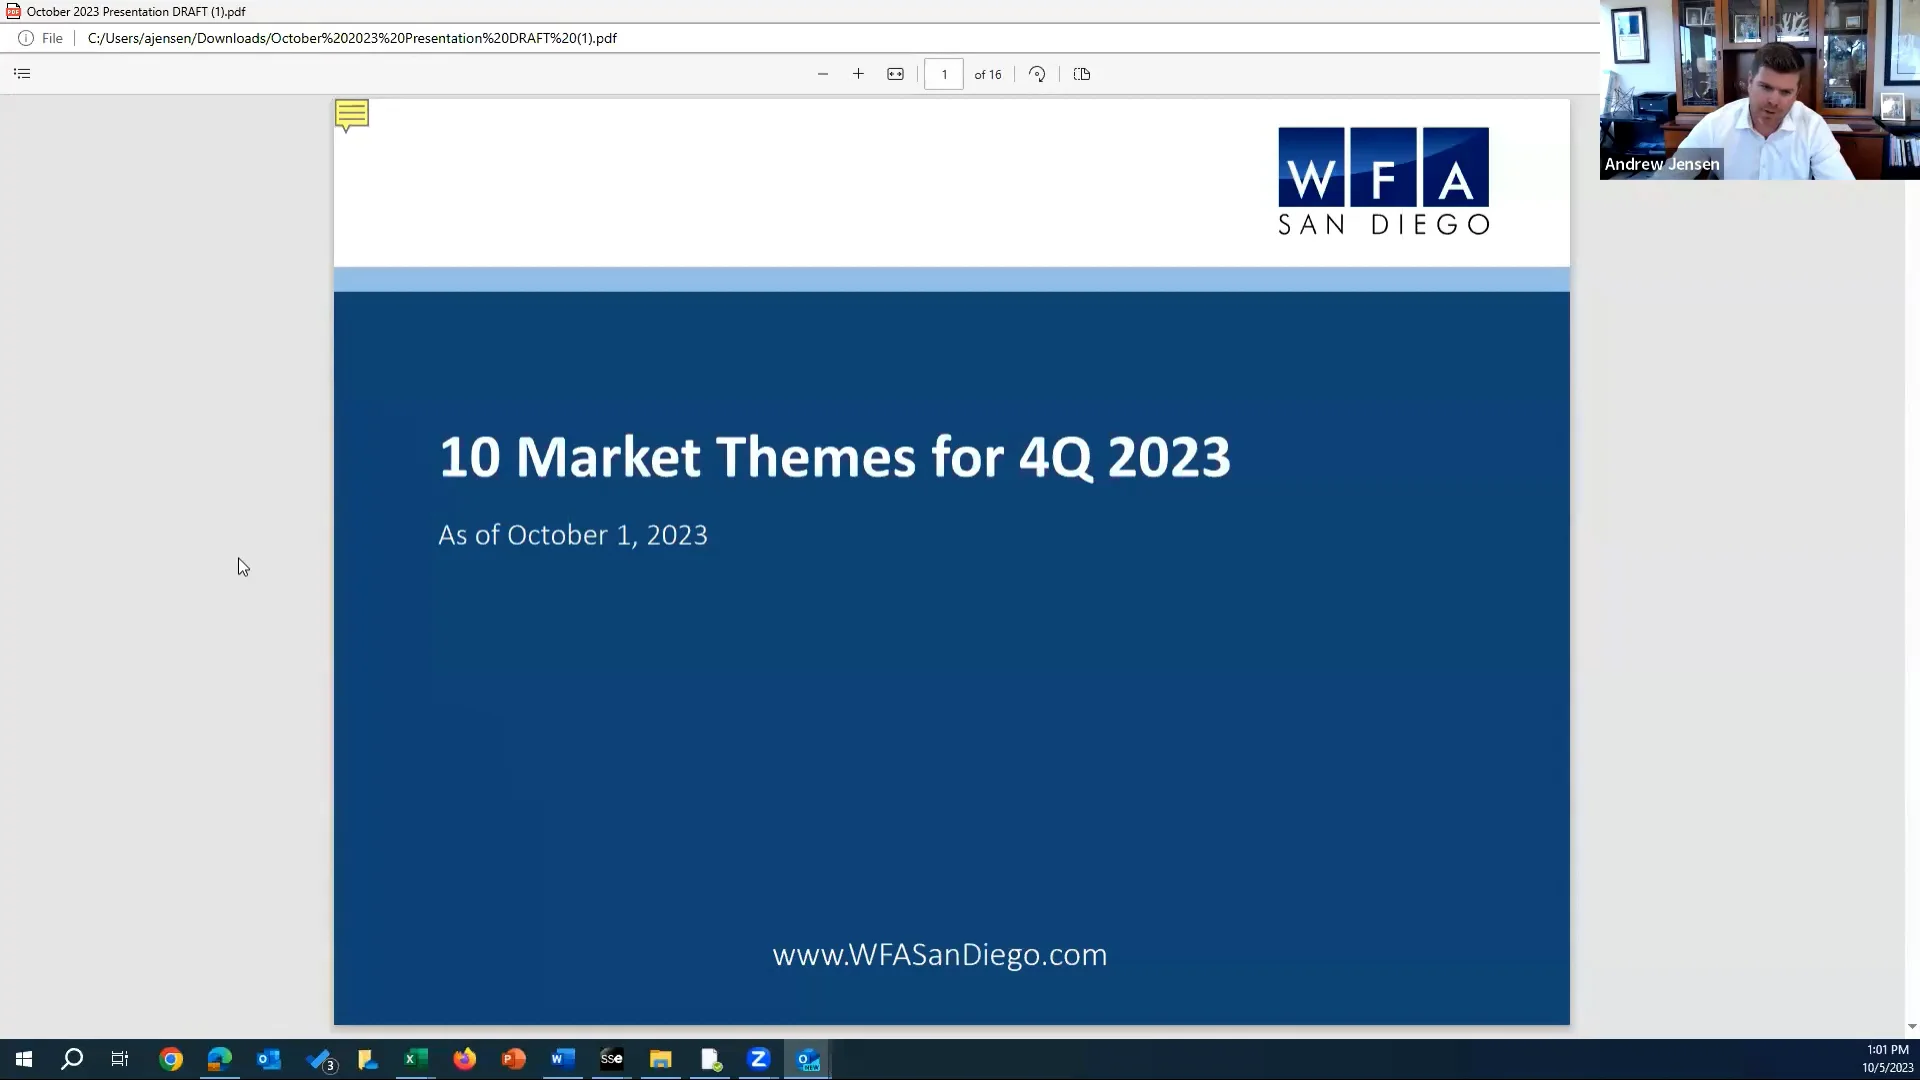Click the scroll down arrow at right edge

tap(1912, 1027)
